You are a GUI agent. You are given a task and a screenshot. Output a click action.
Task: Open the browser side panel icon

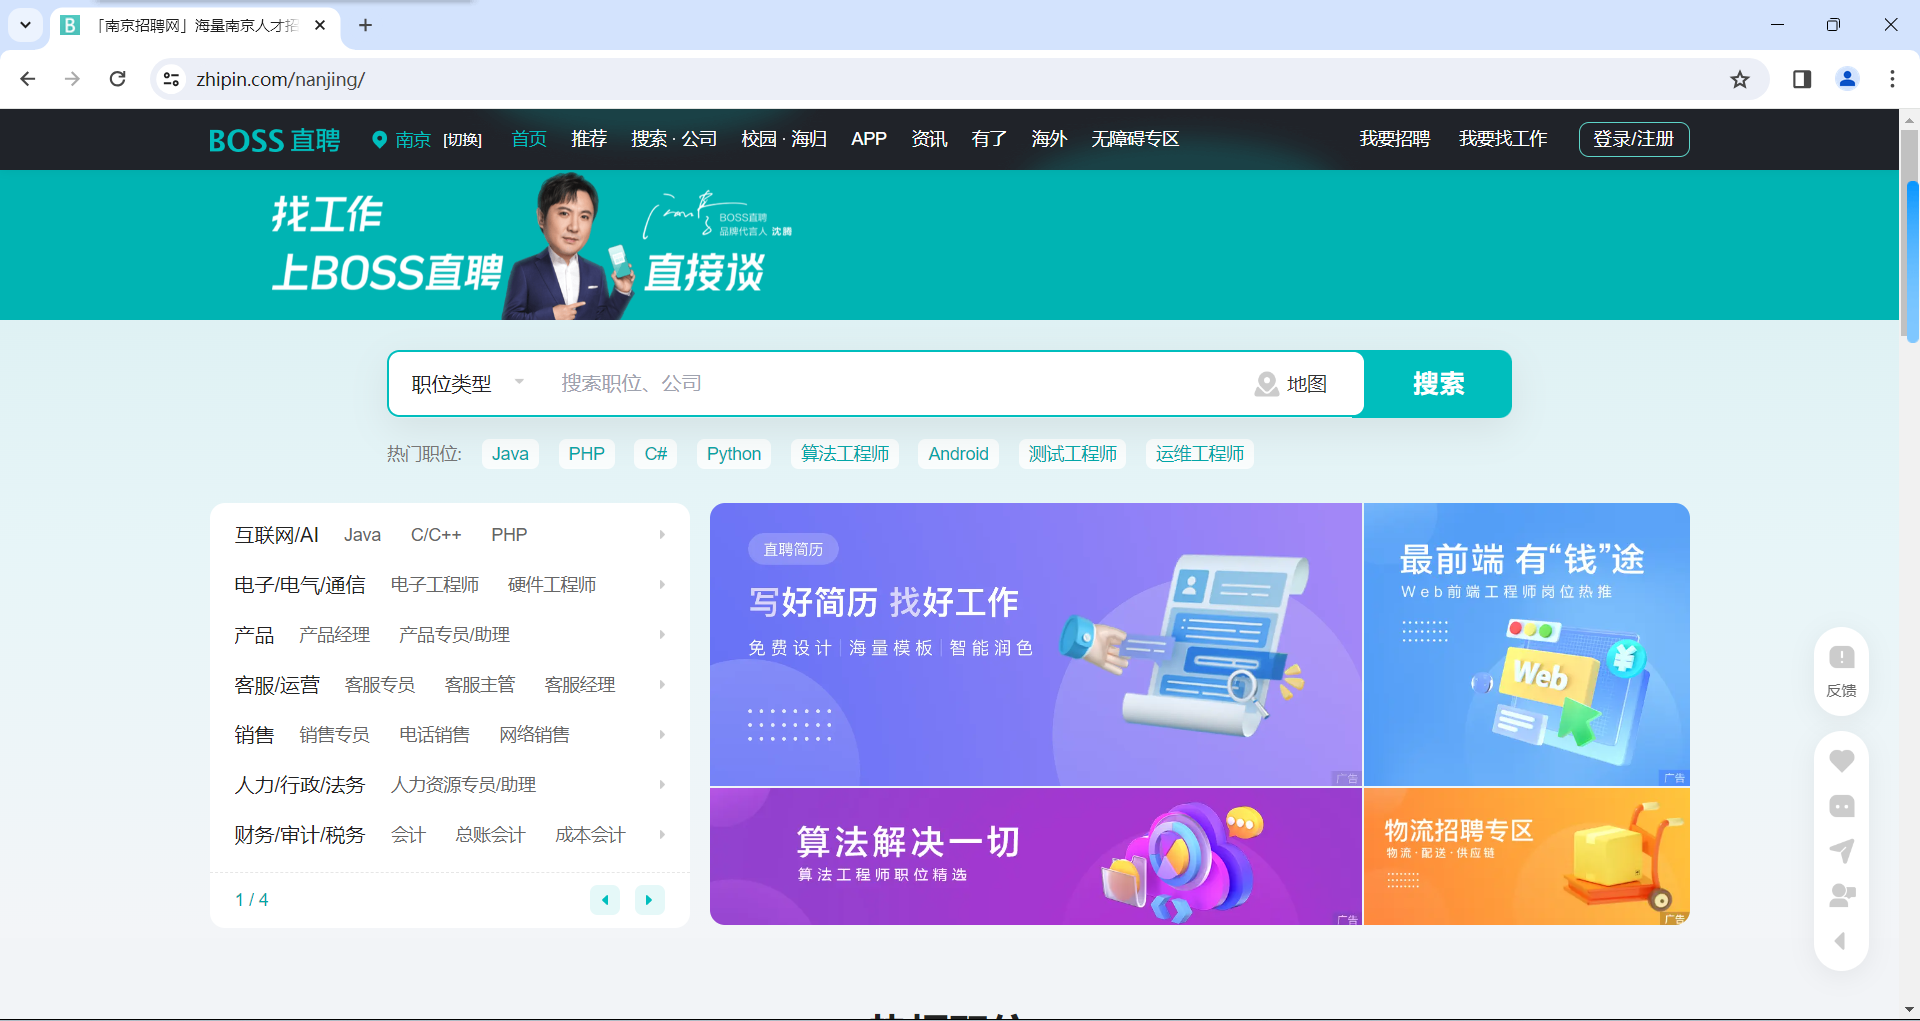pos(1802,79)
